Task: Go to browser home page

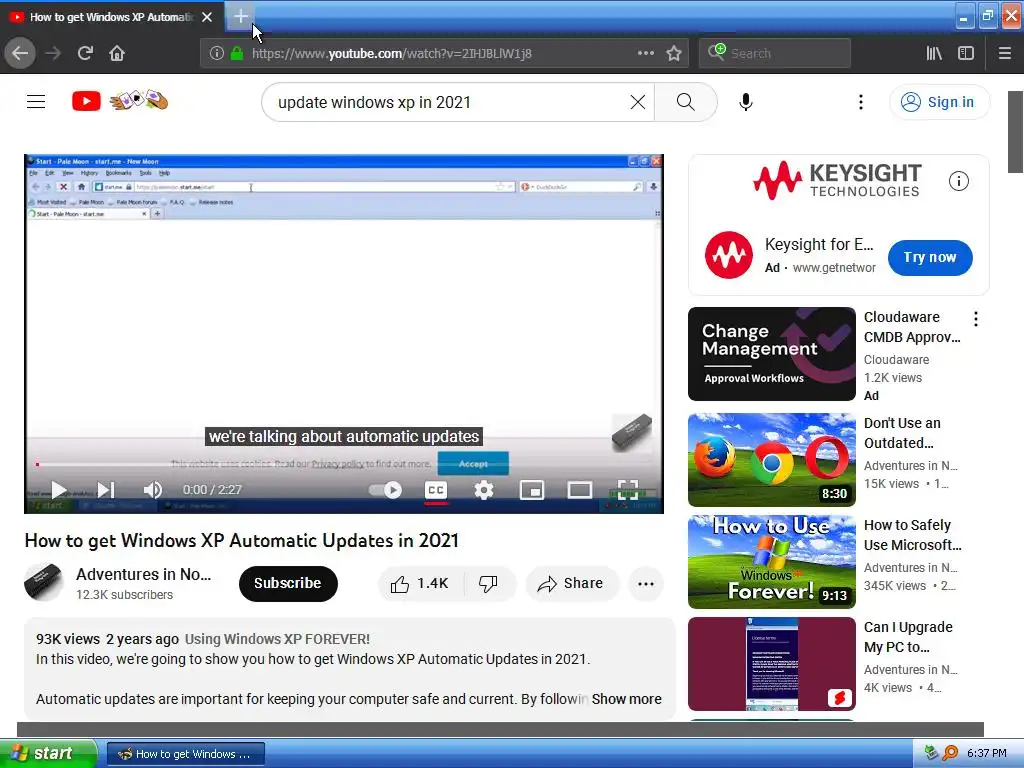Action: 116,53
